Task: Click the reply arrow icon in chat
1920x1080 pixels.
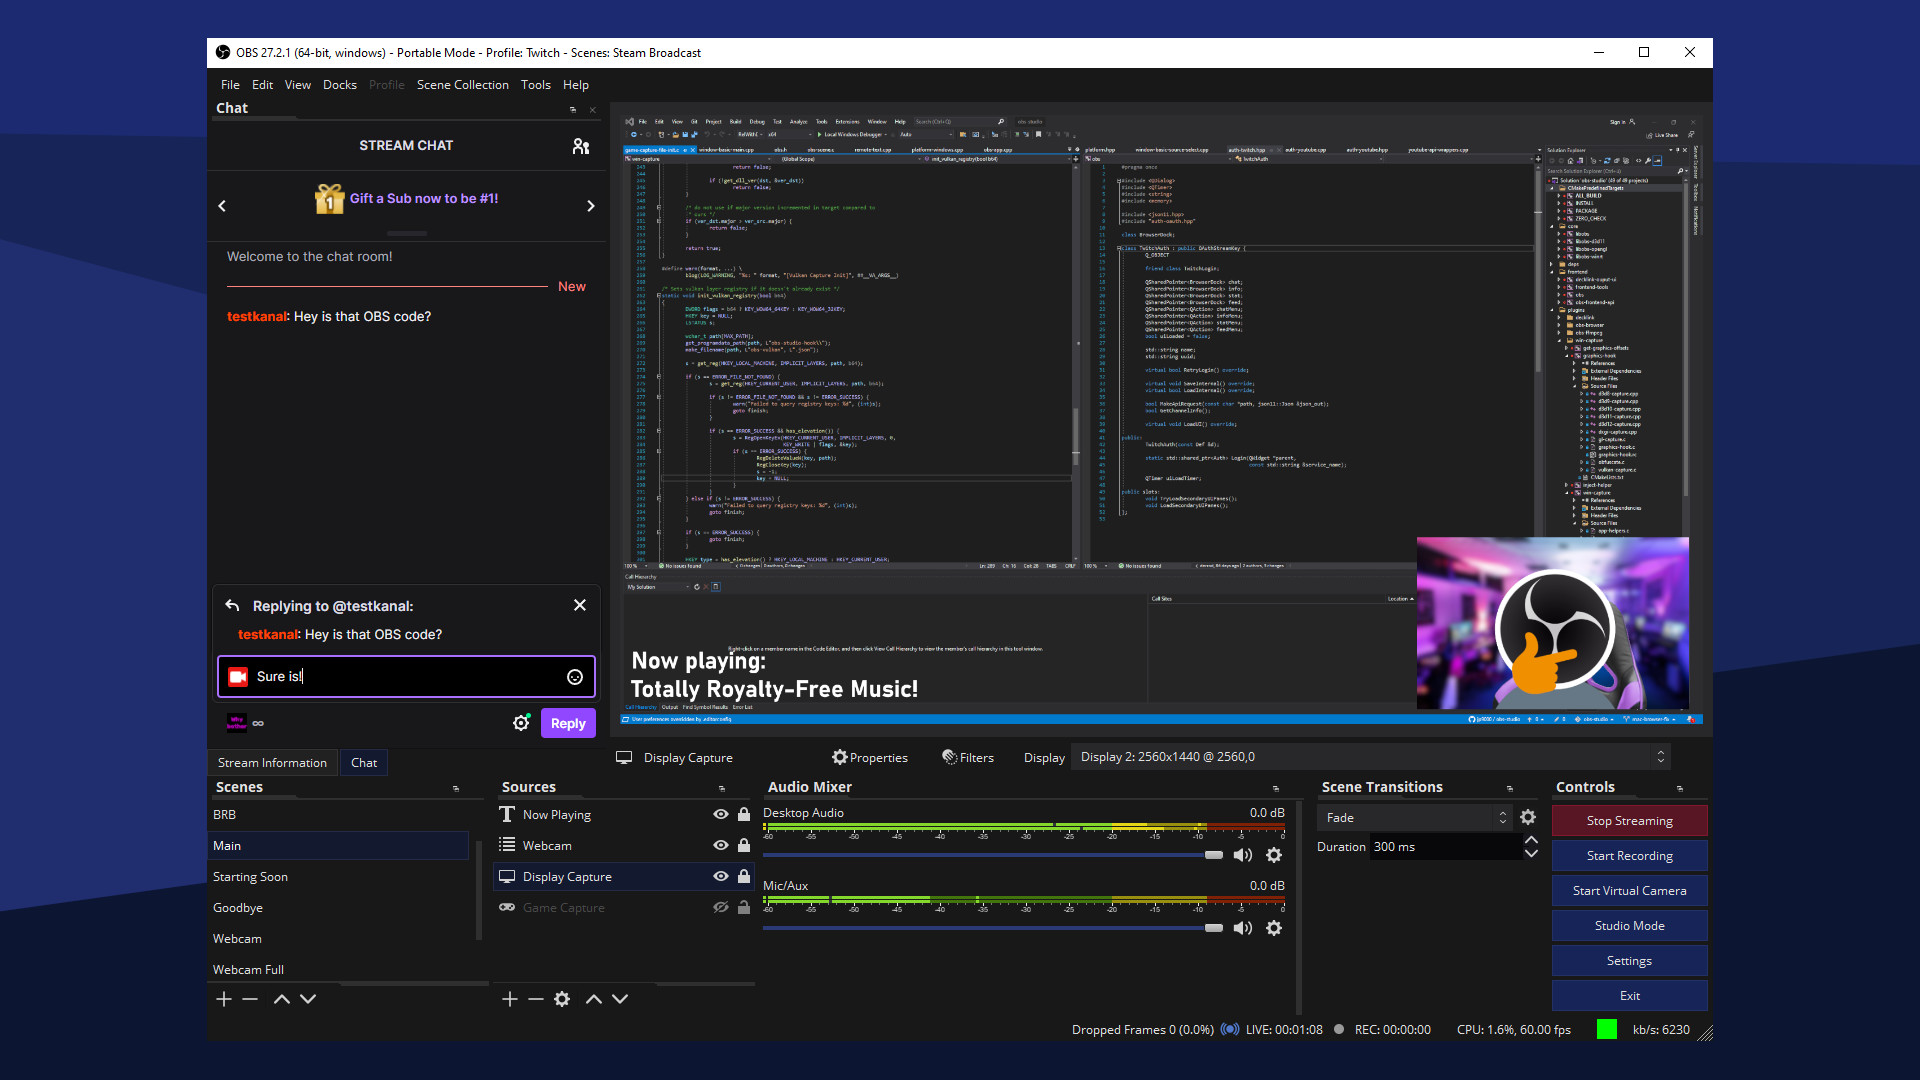Action: (x=233, y=605)
